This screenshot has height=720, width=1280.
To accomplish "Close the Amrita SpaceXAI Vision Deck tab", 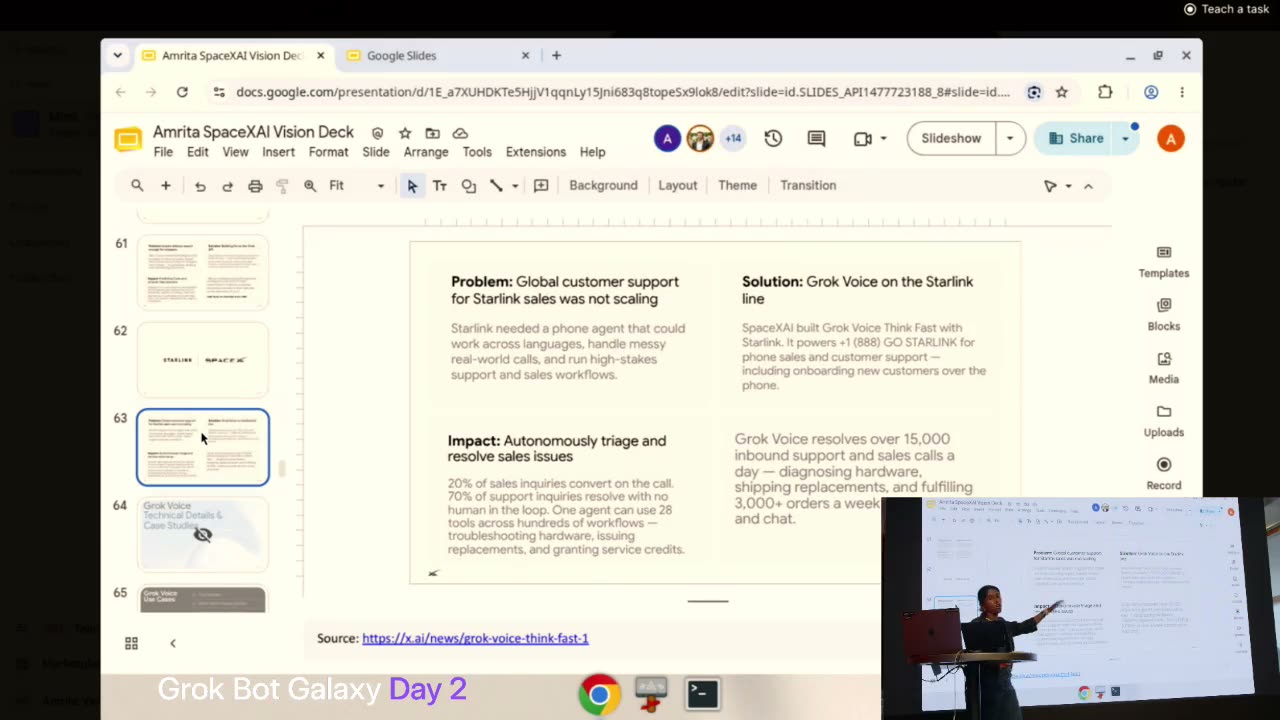I will coord(320,56).
